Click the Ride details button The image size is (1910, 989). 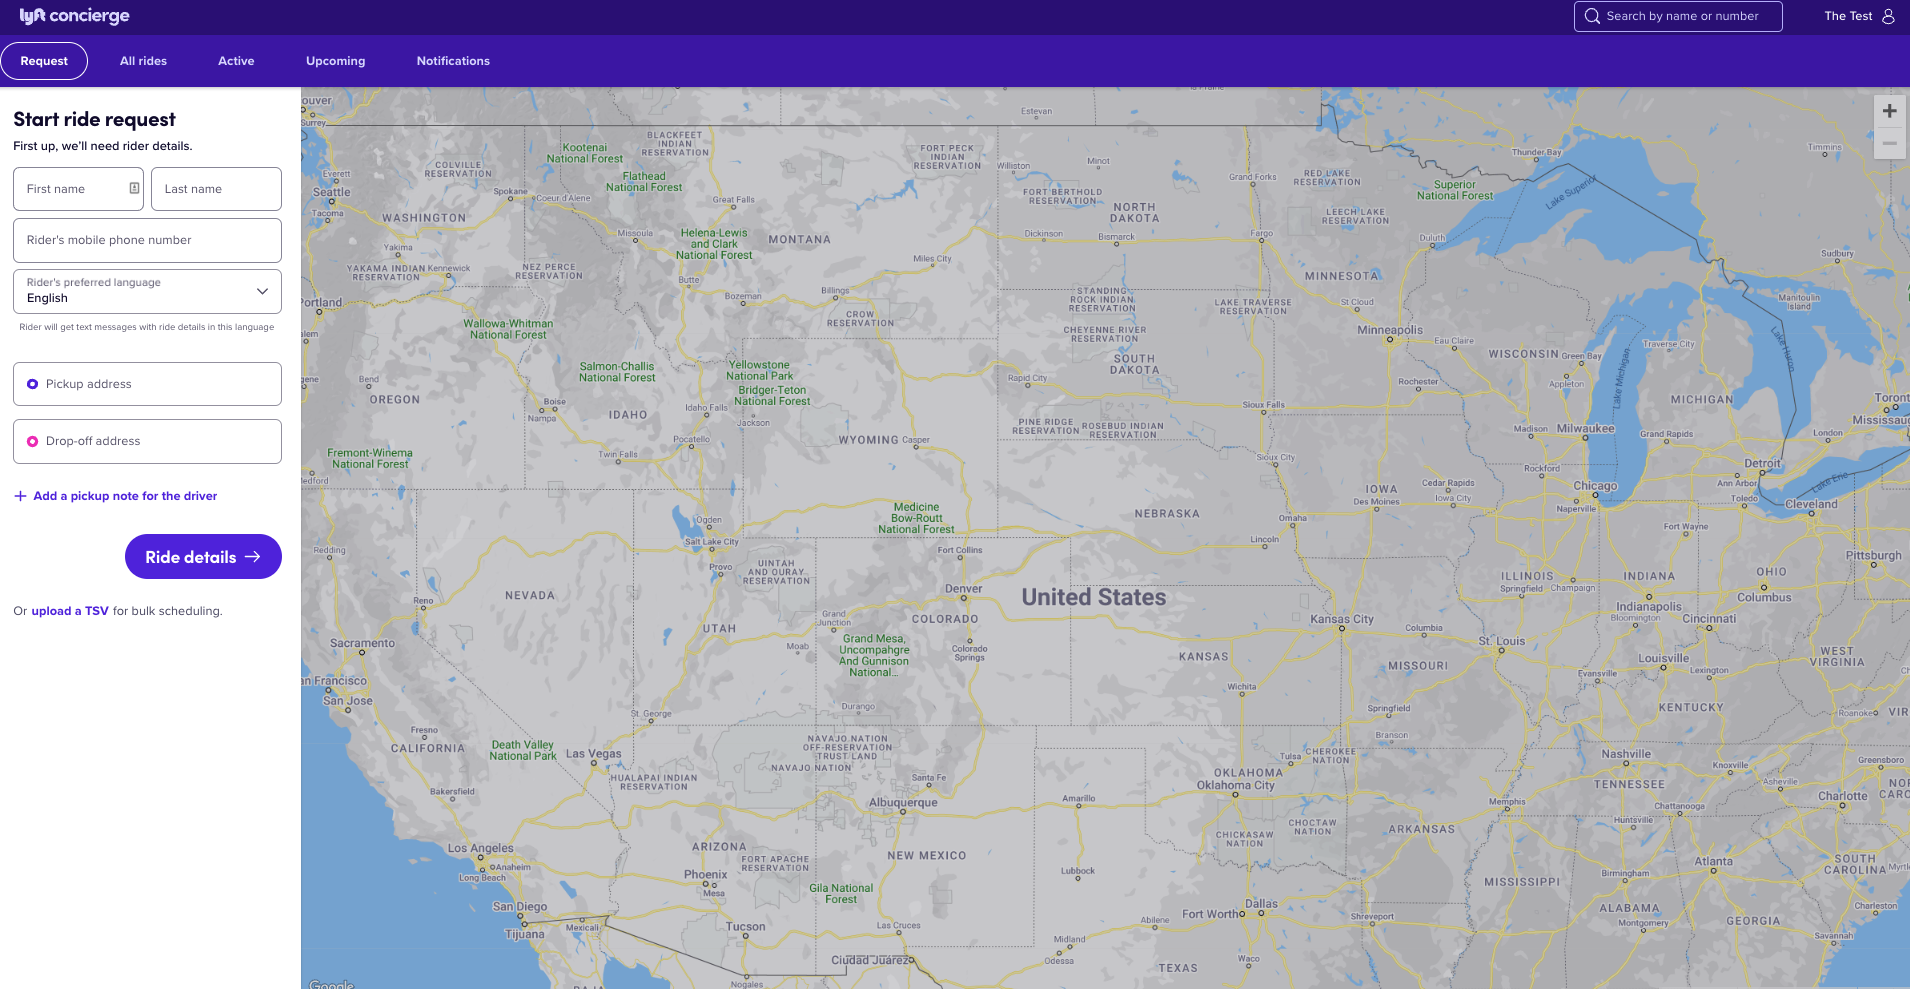203,556
